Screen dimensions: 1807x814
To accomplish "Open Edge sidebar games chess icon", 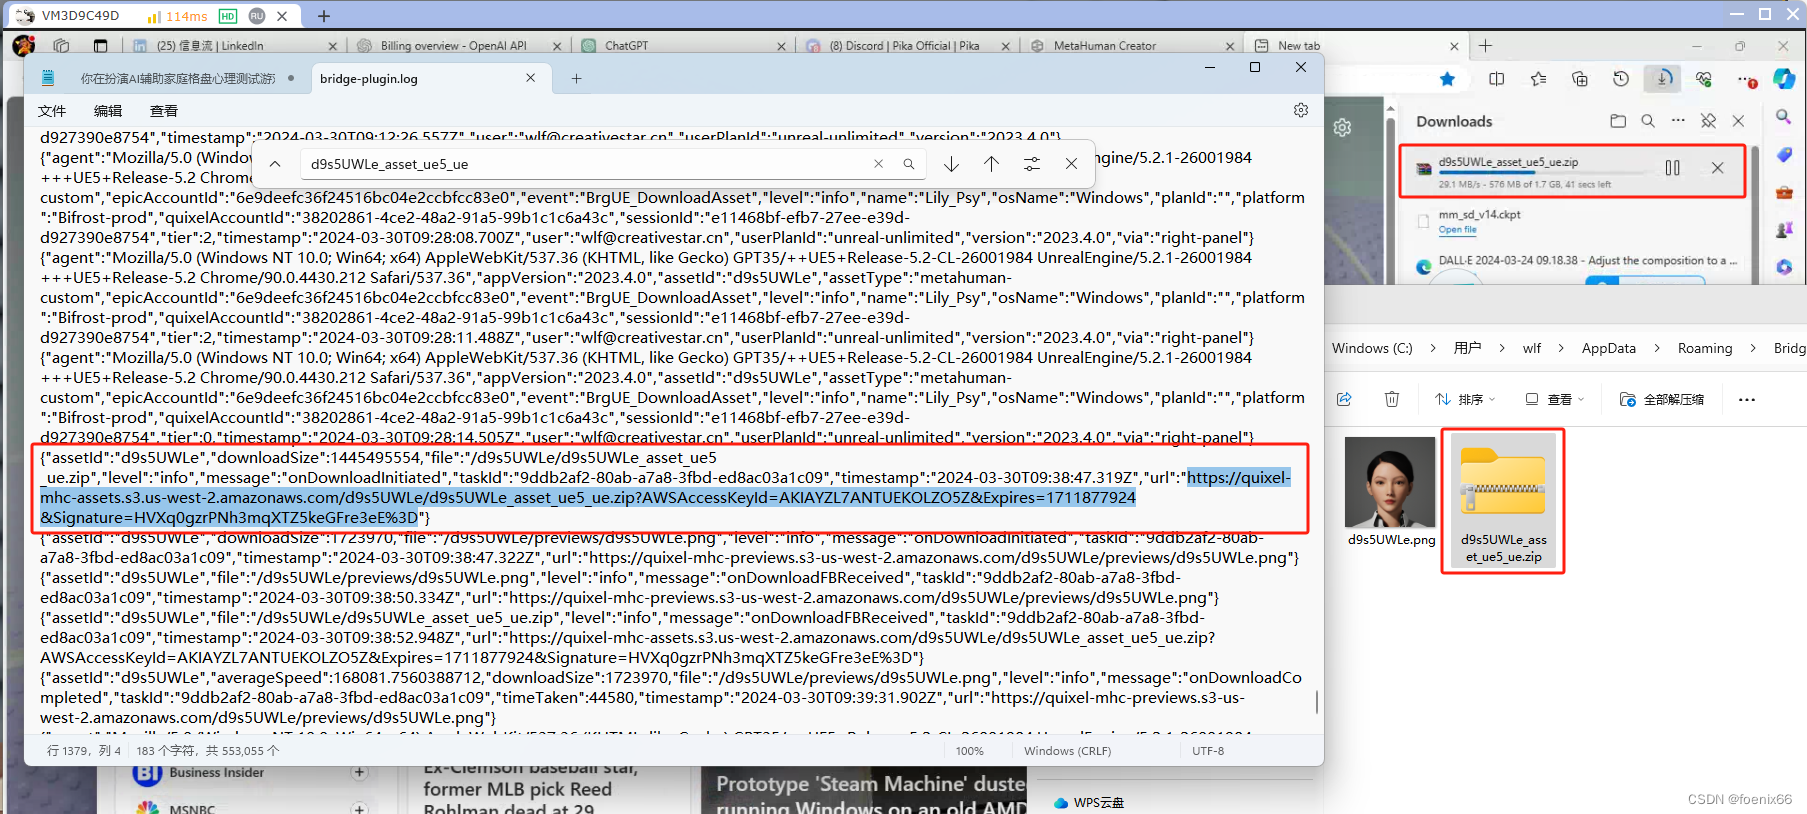I will tap(1783, 229).
